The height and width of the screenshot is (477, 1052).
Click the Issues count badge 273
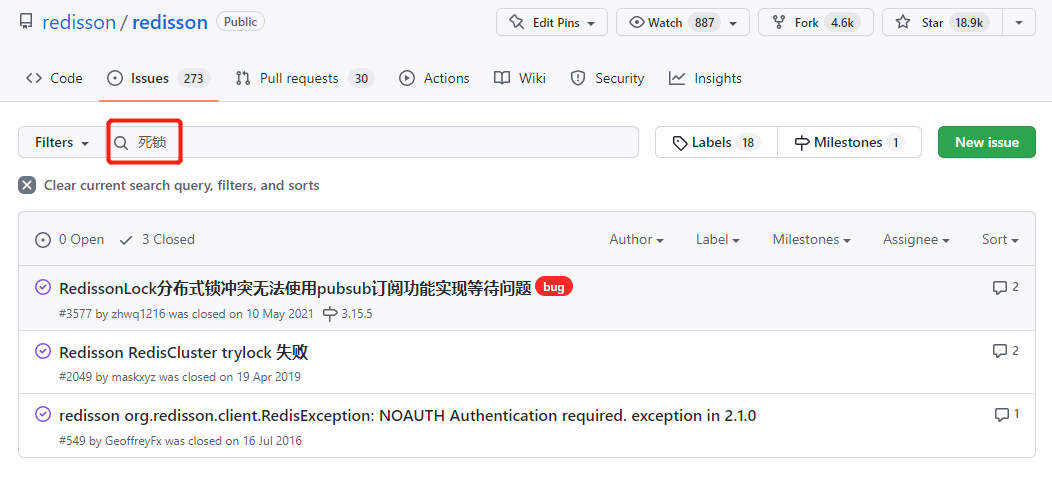[x=194, y=78]
